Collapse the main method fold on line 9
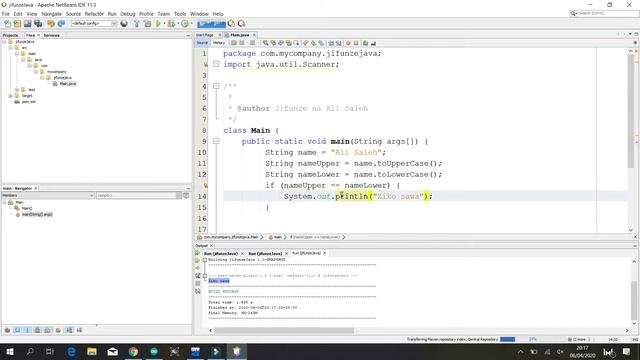 pos(216,141)
